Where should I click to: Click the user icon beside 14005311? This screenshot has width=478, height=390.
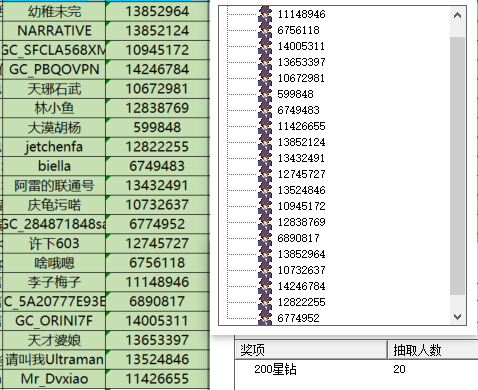pos(265,46)
